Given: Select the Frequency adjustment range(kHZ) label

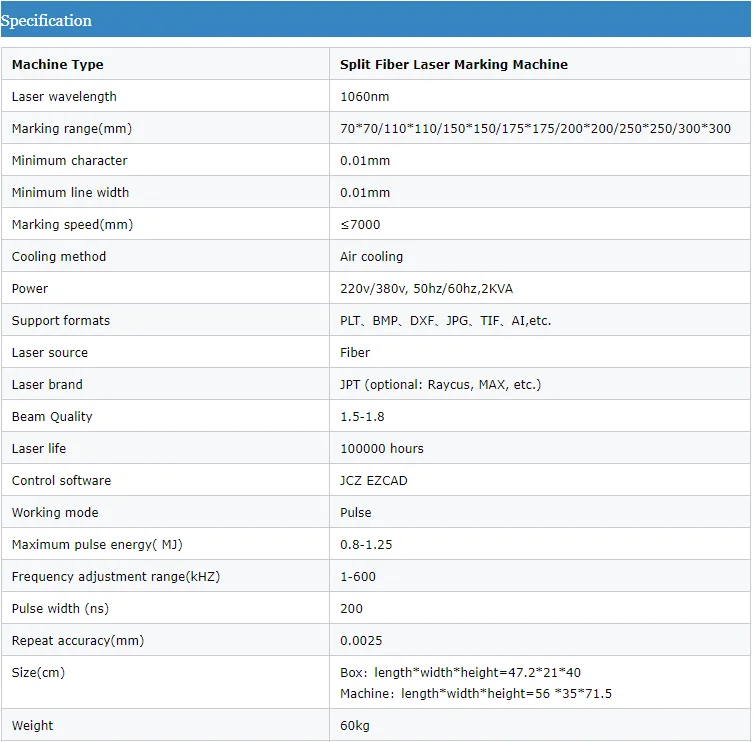Looking at the screenshot, I should (116, 577).
